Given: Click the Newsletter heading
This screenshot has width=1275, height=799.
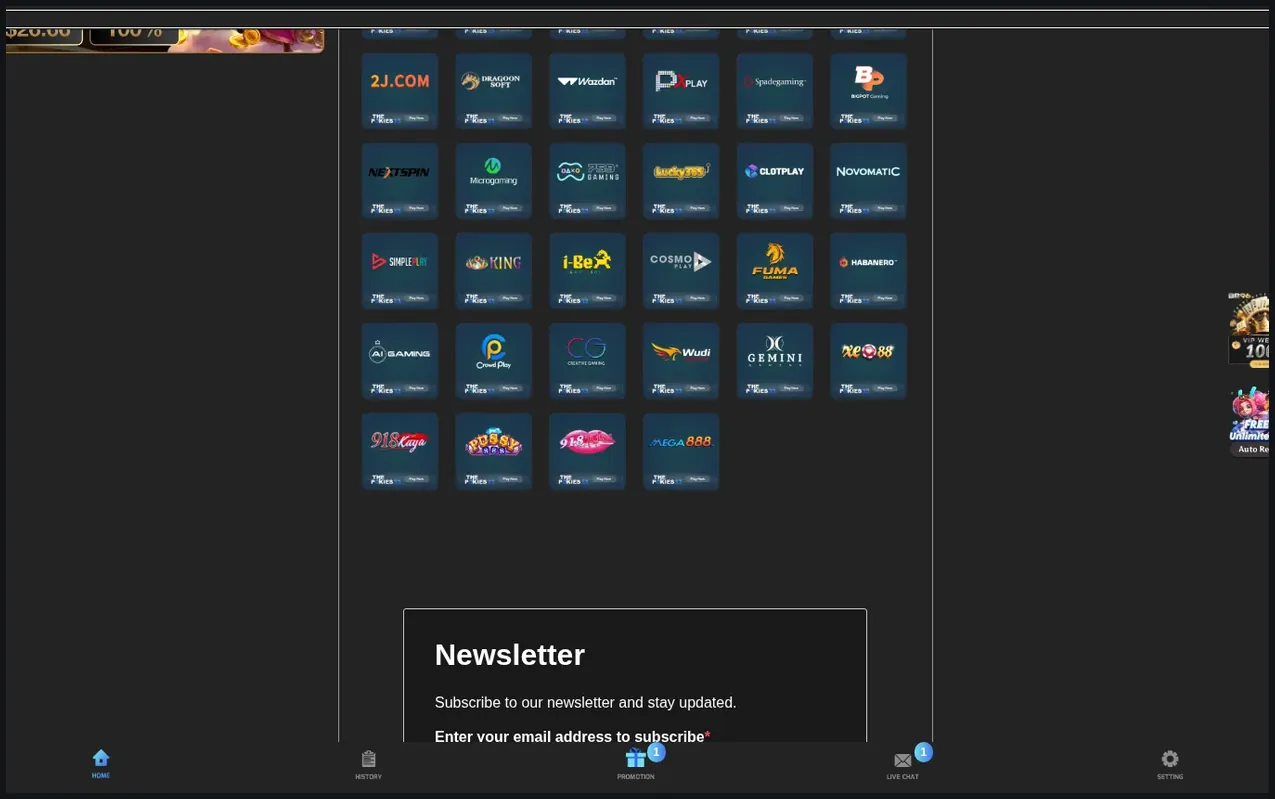Looking at the screenshot, I should pos(510,655).
